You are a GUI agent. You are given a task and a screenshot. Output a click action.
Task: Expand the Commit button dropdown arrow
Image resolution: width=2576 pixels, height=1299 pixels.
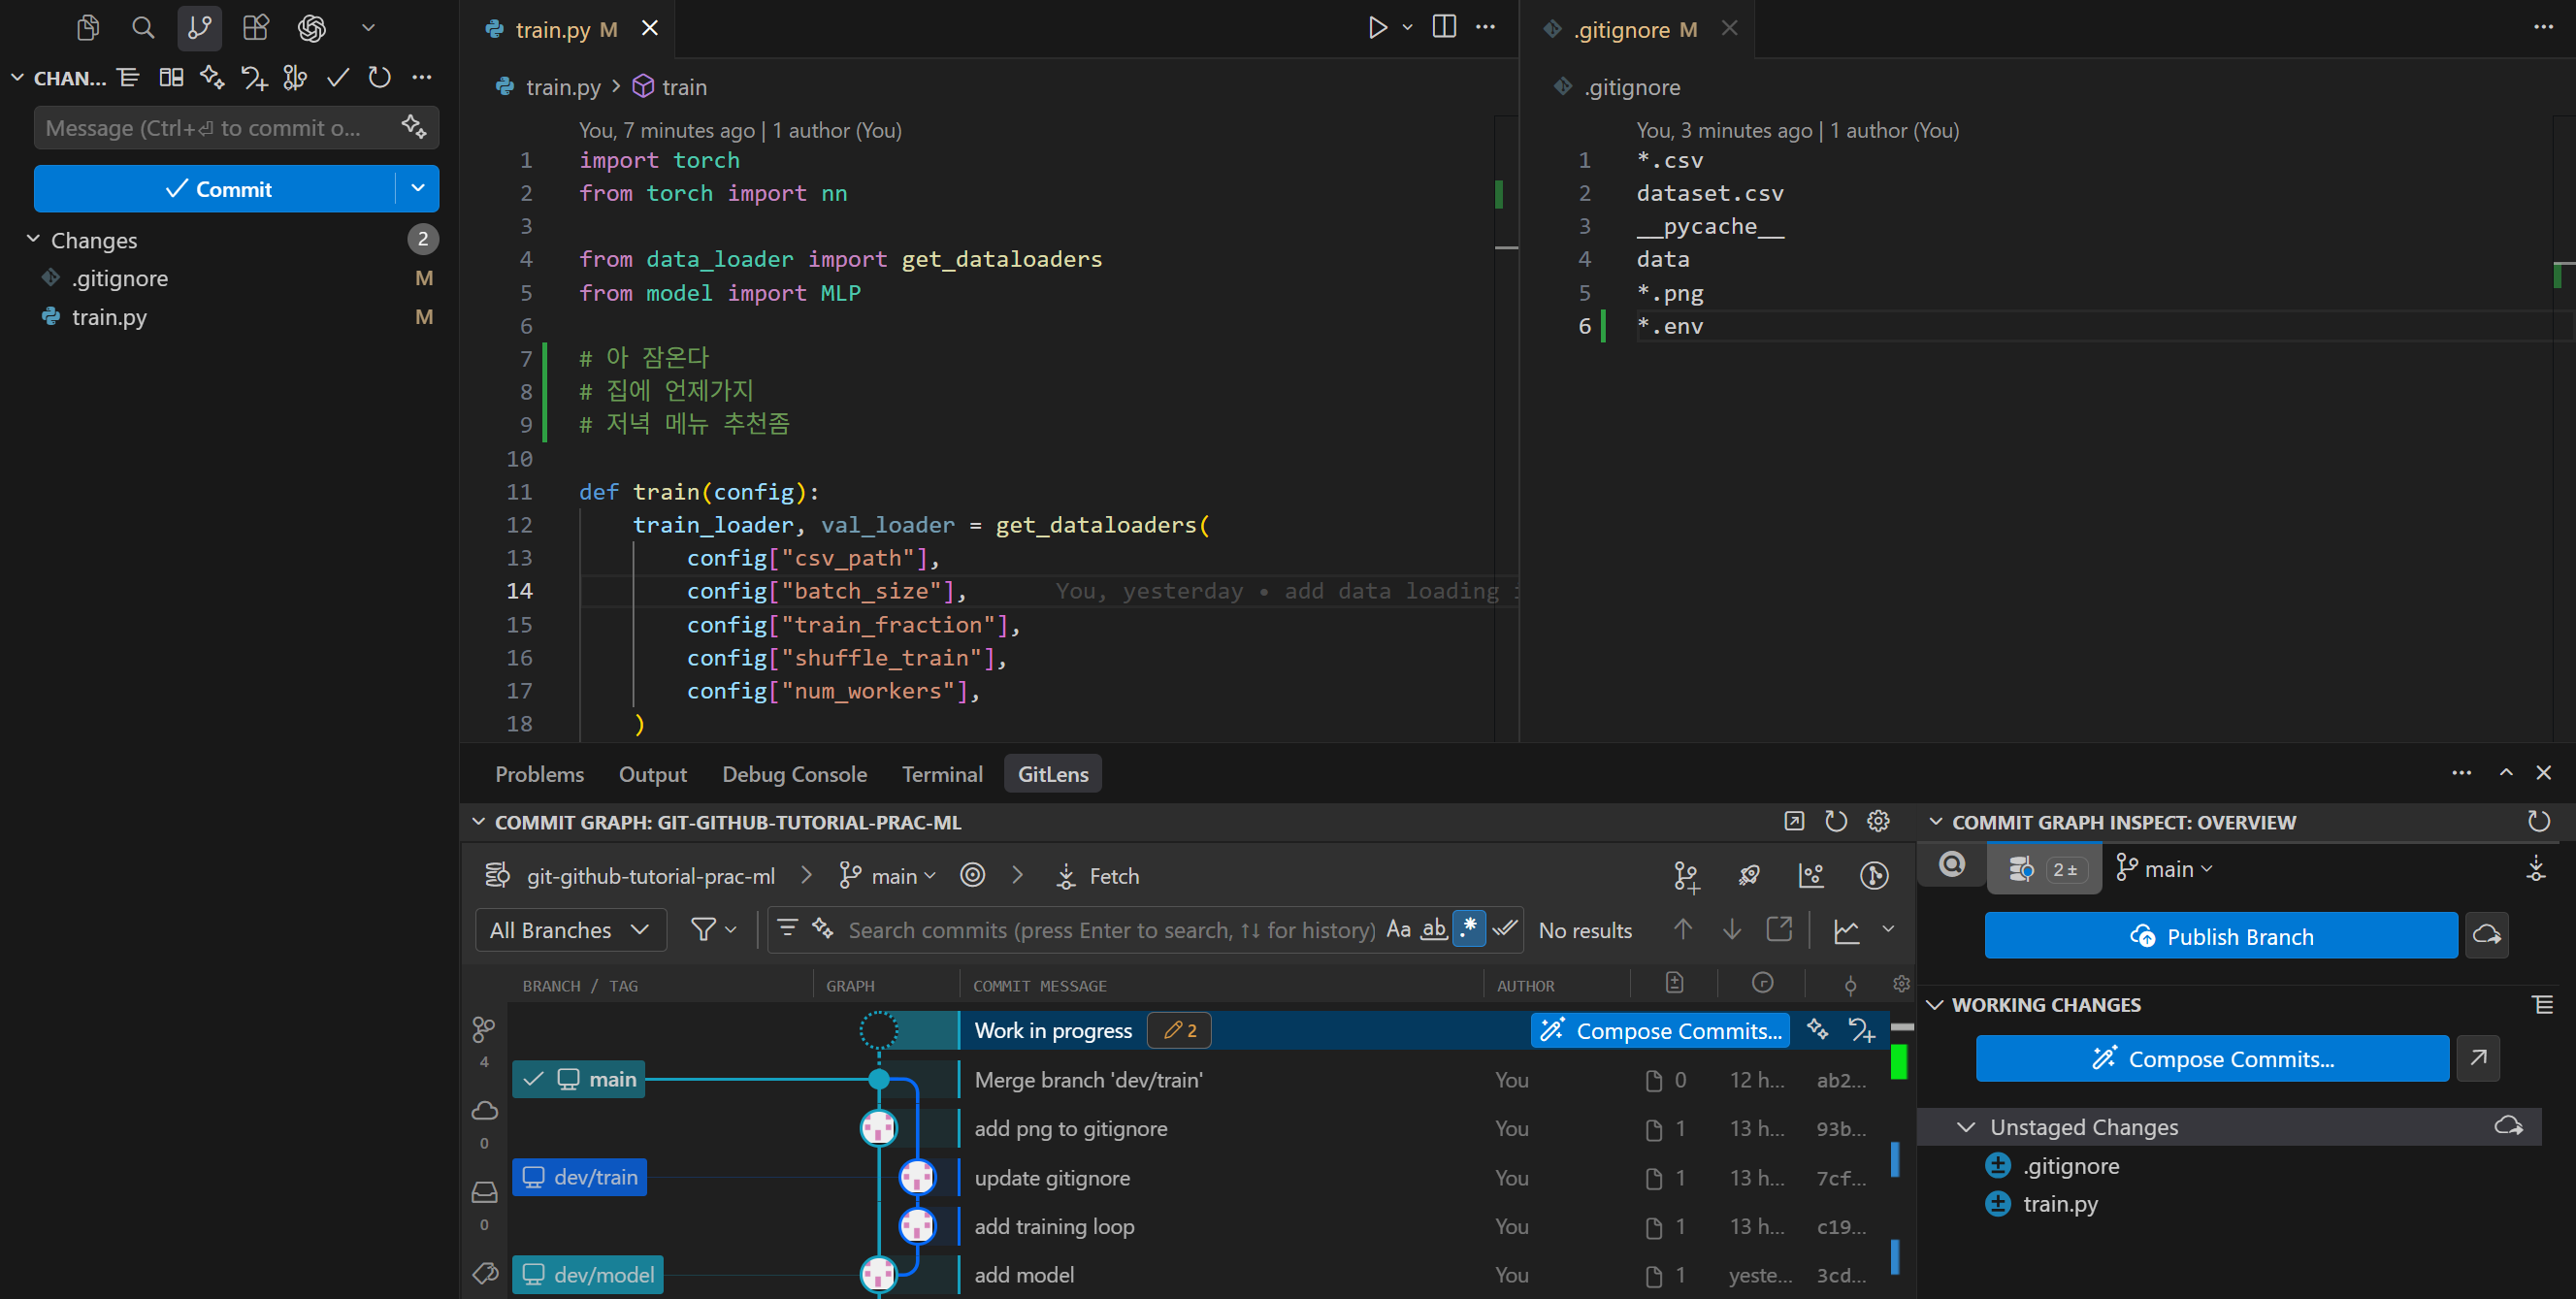pyautogui.click(x=418, y=188)
